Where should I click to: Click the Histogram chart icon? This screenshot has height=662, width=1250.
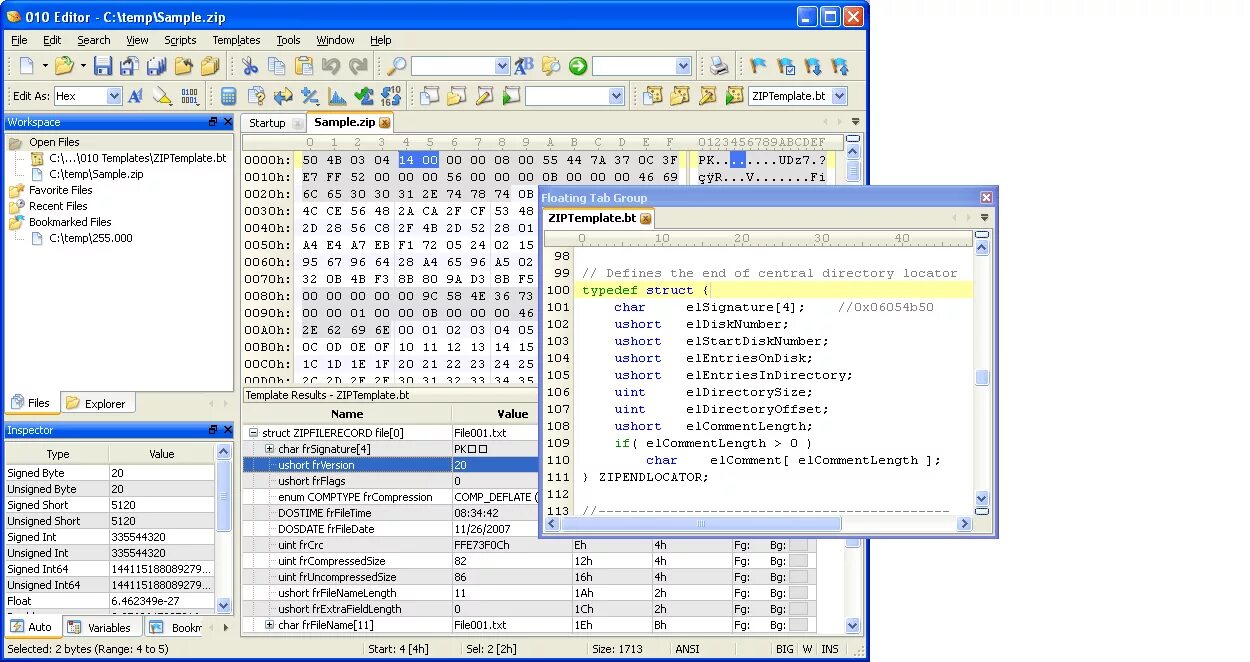point(337,96)
